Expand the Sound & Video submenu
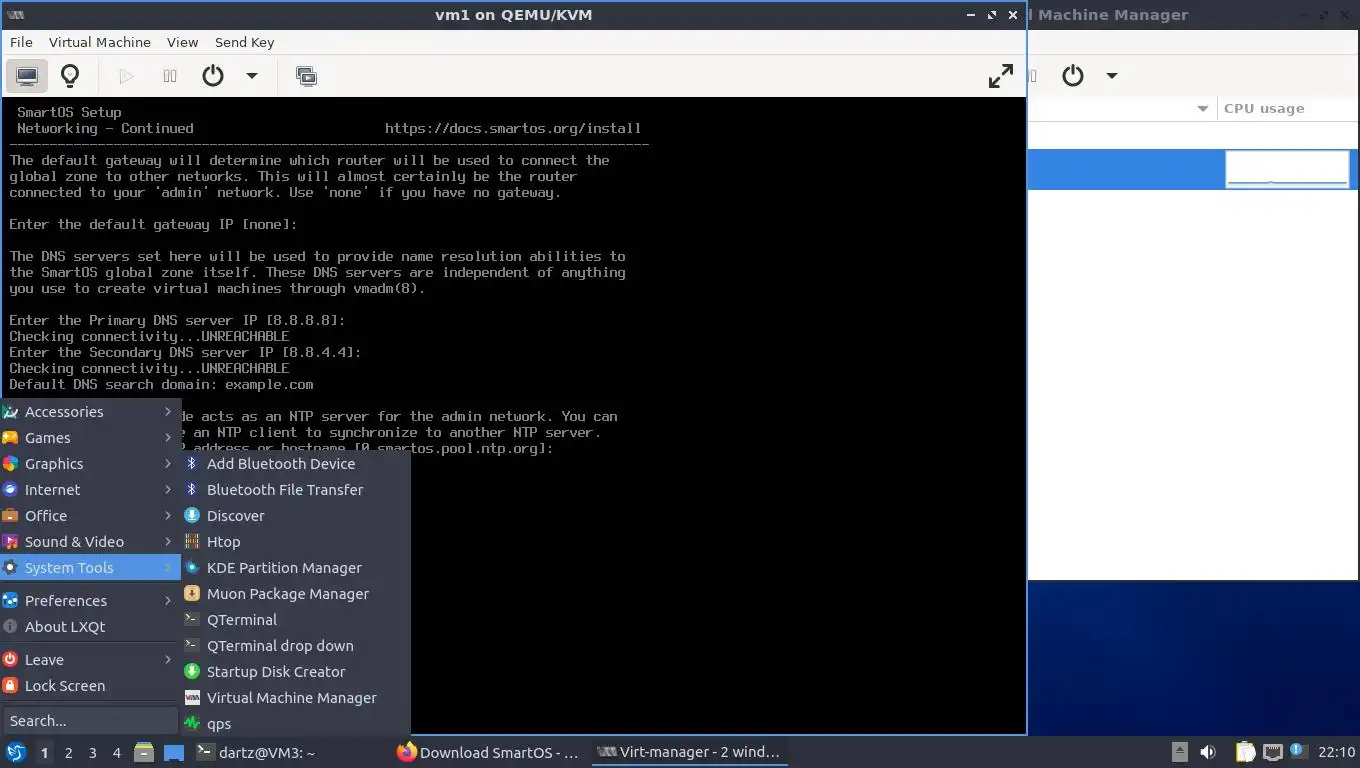 [x=90, y=542]
